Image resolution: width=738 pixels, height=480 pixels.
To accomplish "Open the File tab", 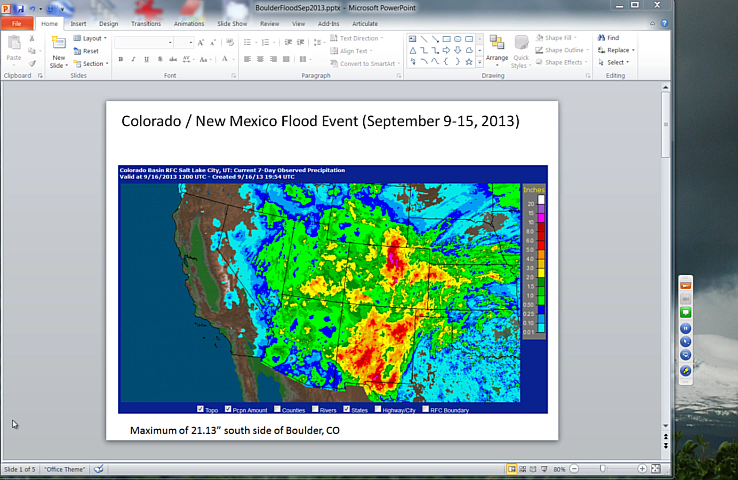I will (x=17, y=23).
